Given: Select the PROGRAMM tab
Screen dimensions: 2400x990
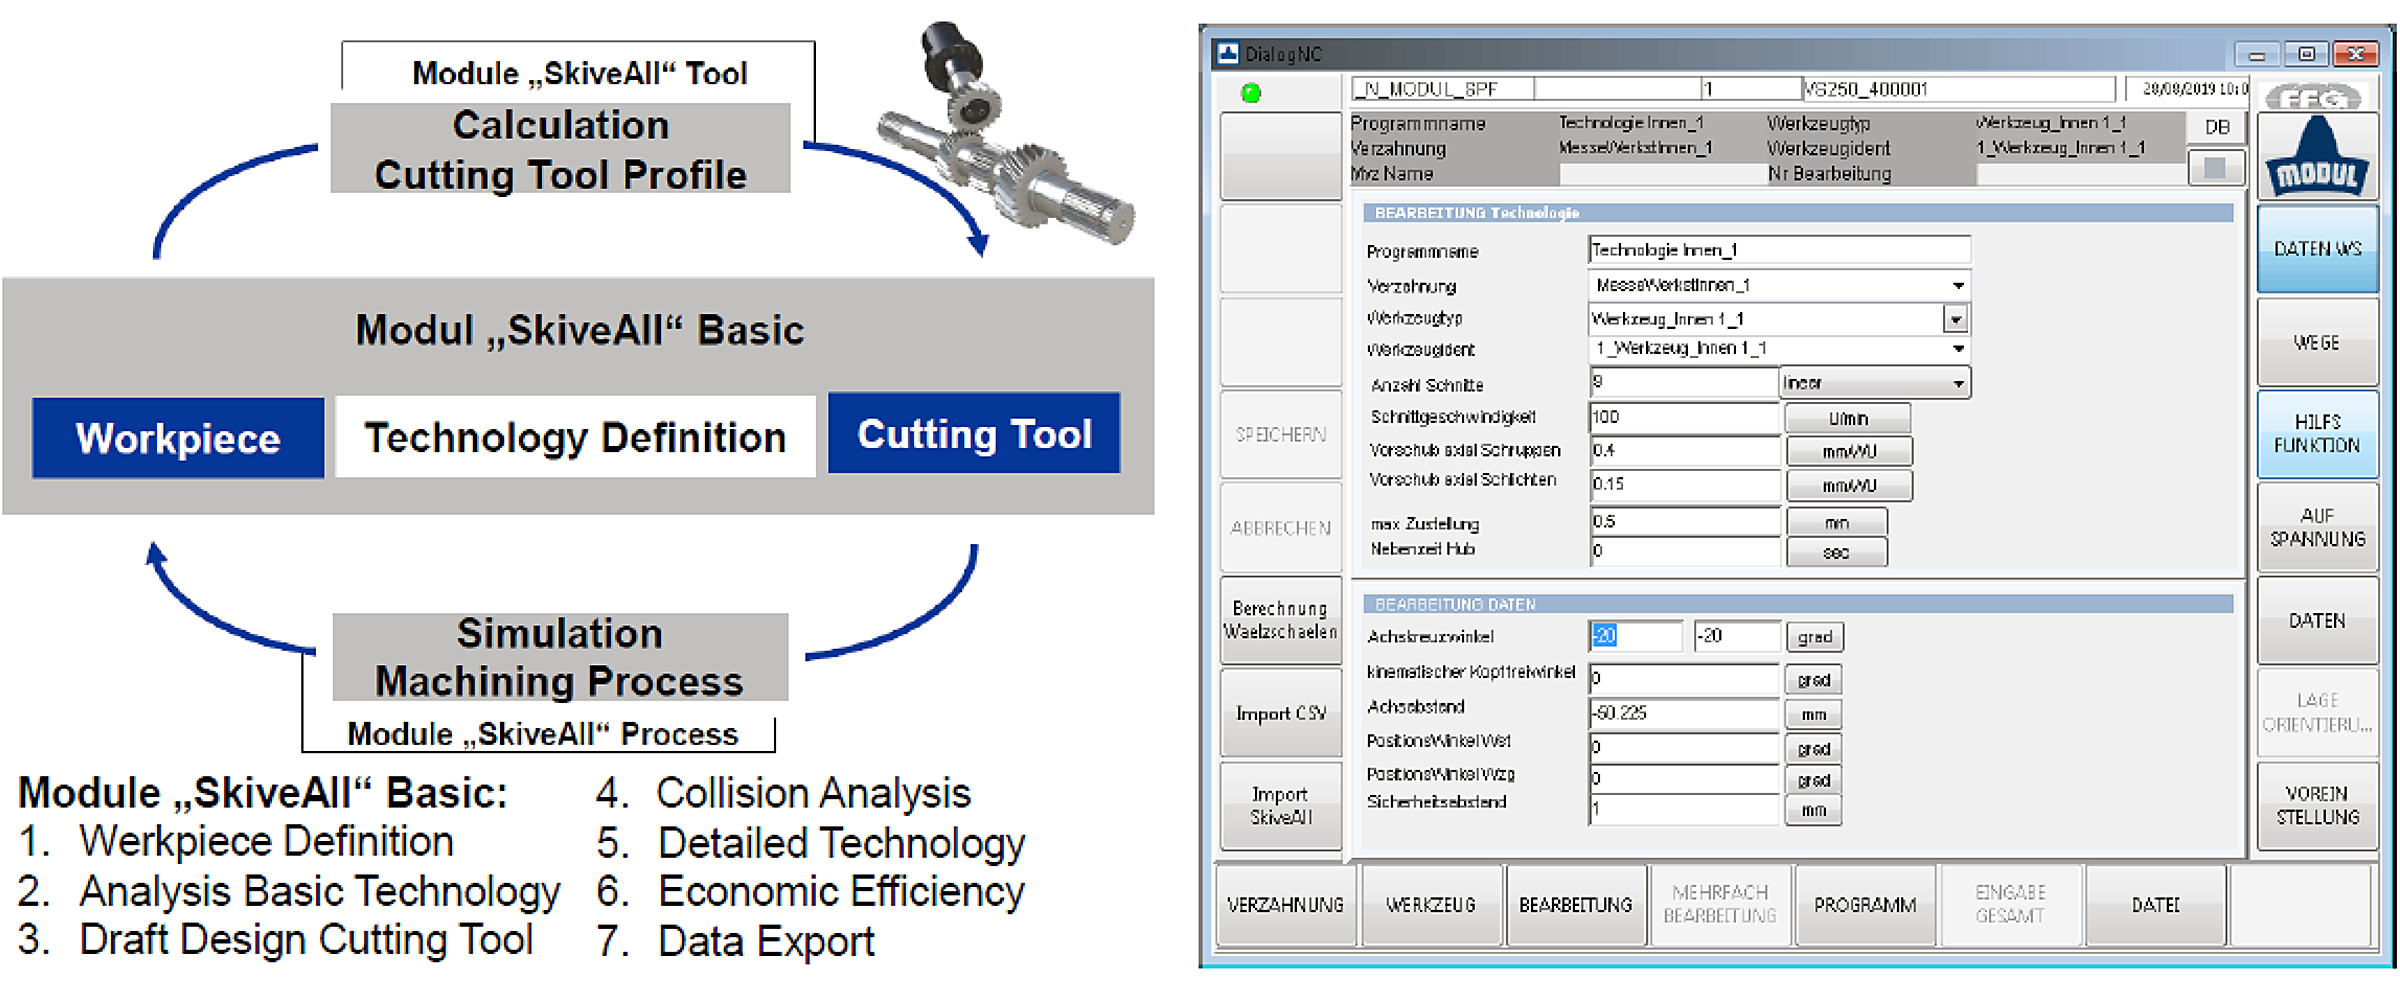Looking at the screenshot, I should [x=1865, y=905].
